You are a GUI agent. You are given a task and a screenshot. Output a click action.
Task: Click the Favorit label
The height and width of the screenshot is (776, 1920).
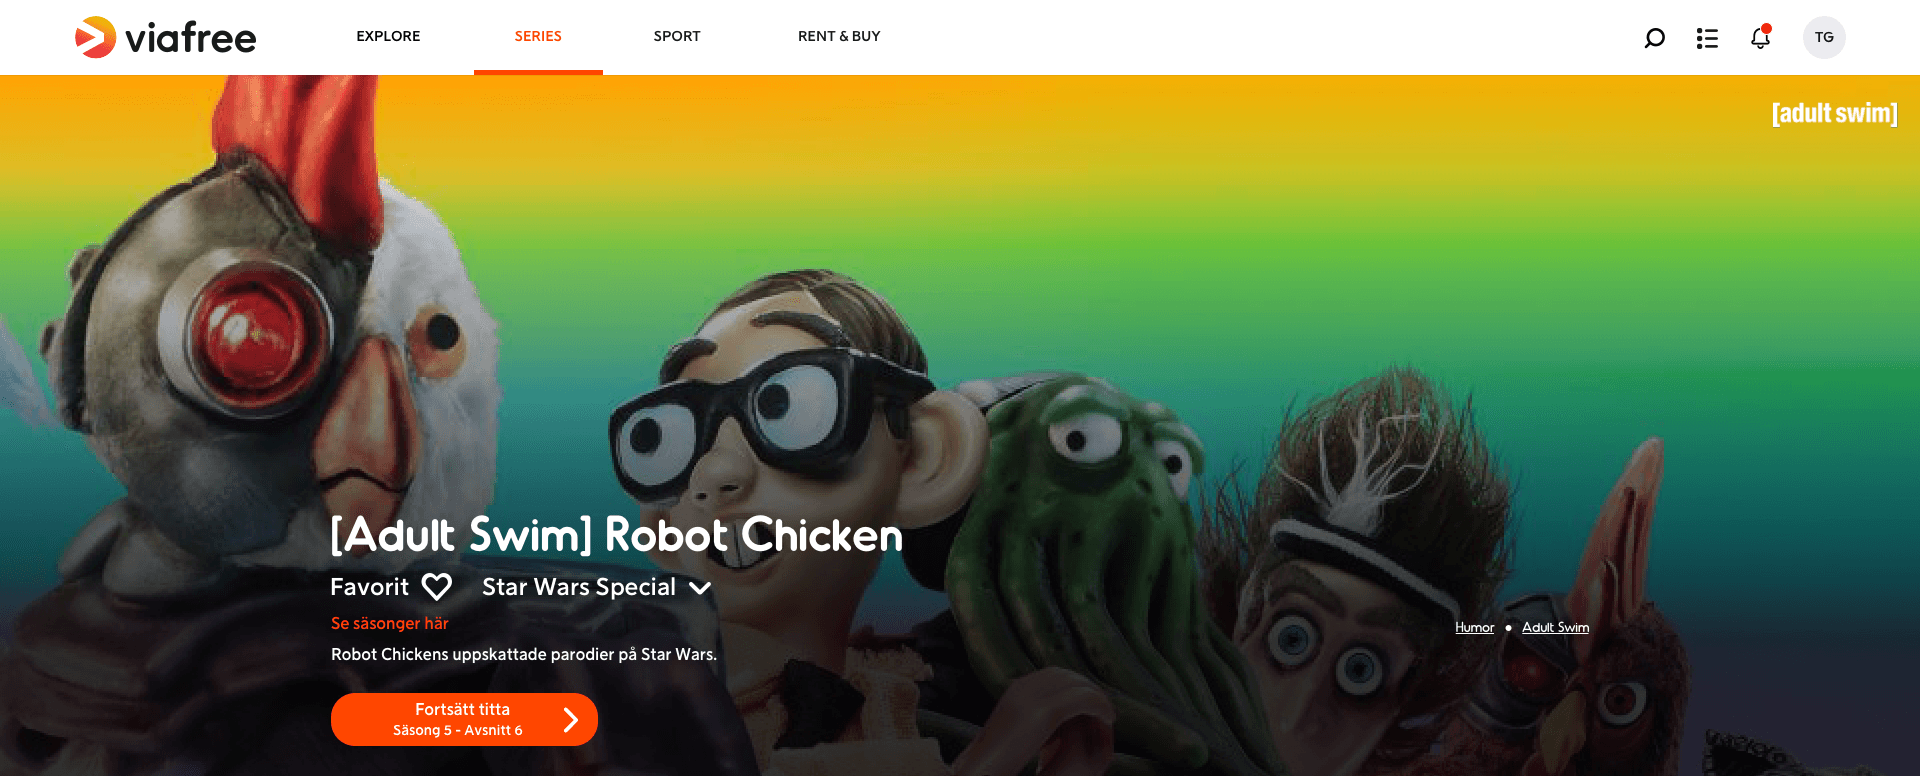tap(370, 587)
